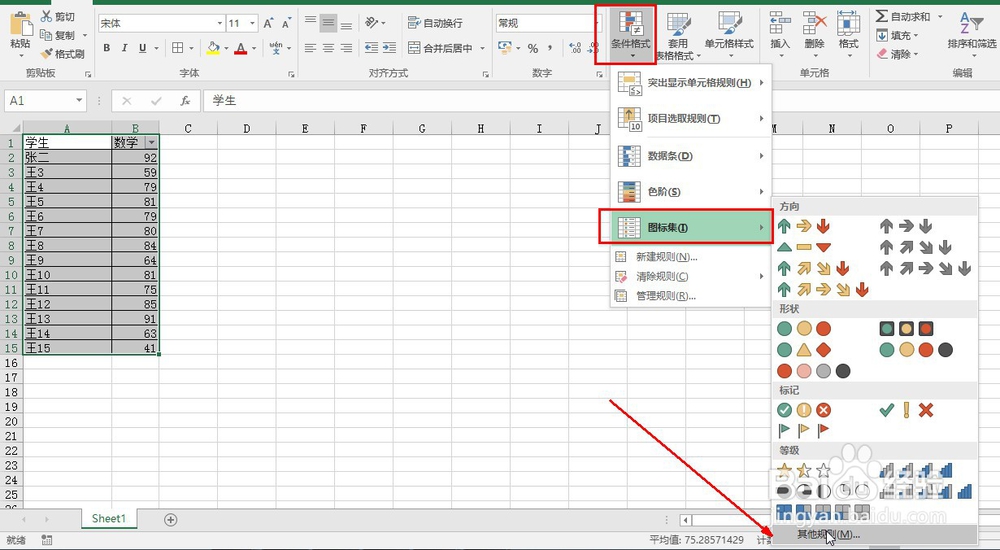Open Color Scales (色阶) submenu
The height and width of the screenshot is (550, 1000).
coord(691,191)
